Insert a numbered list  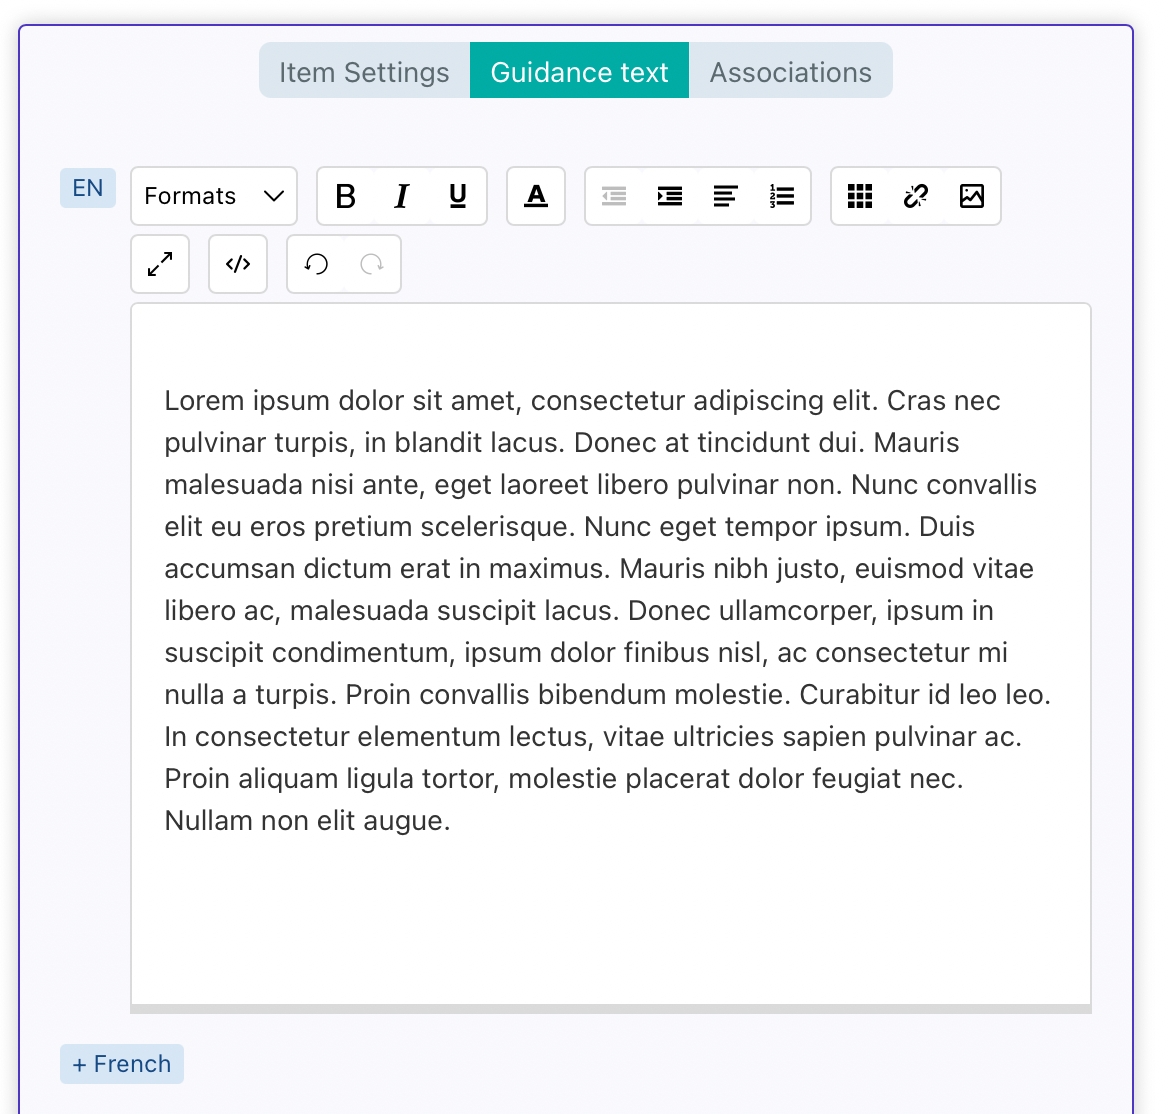782,196
